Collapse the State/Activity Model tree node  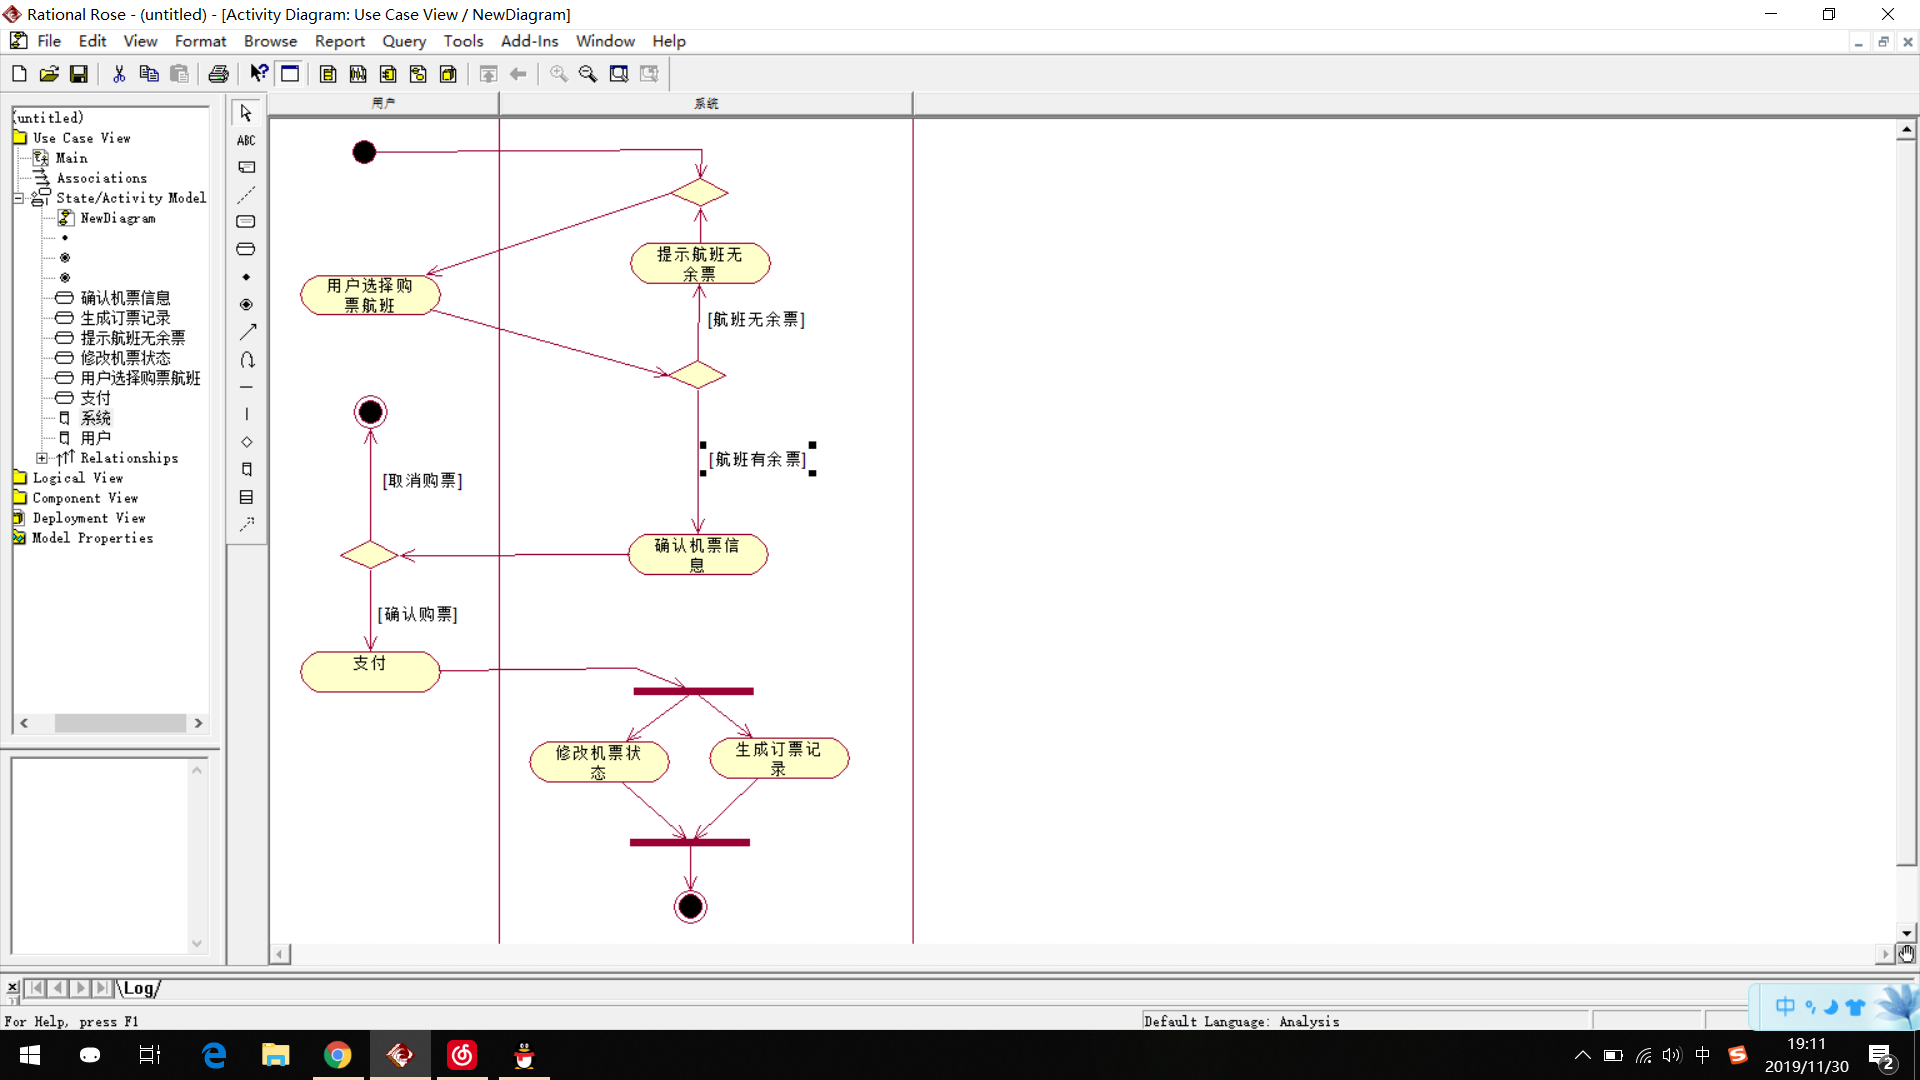tap(18, 198)
